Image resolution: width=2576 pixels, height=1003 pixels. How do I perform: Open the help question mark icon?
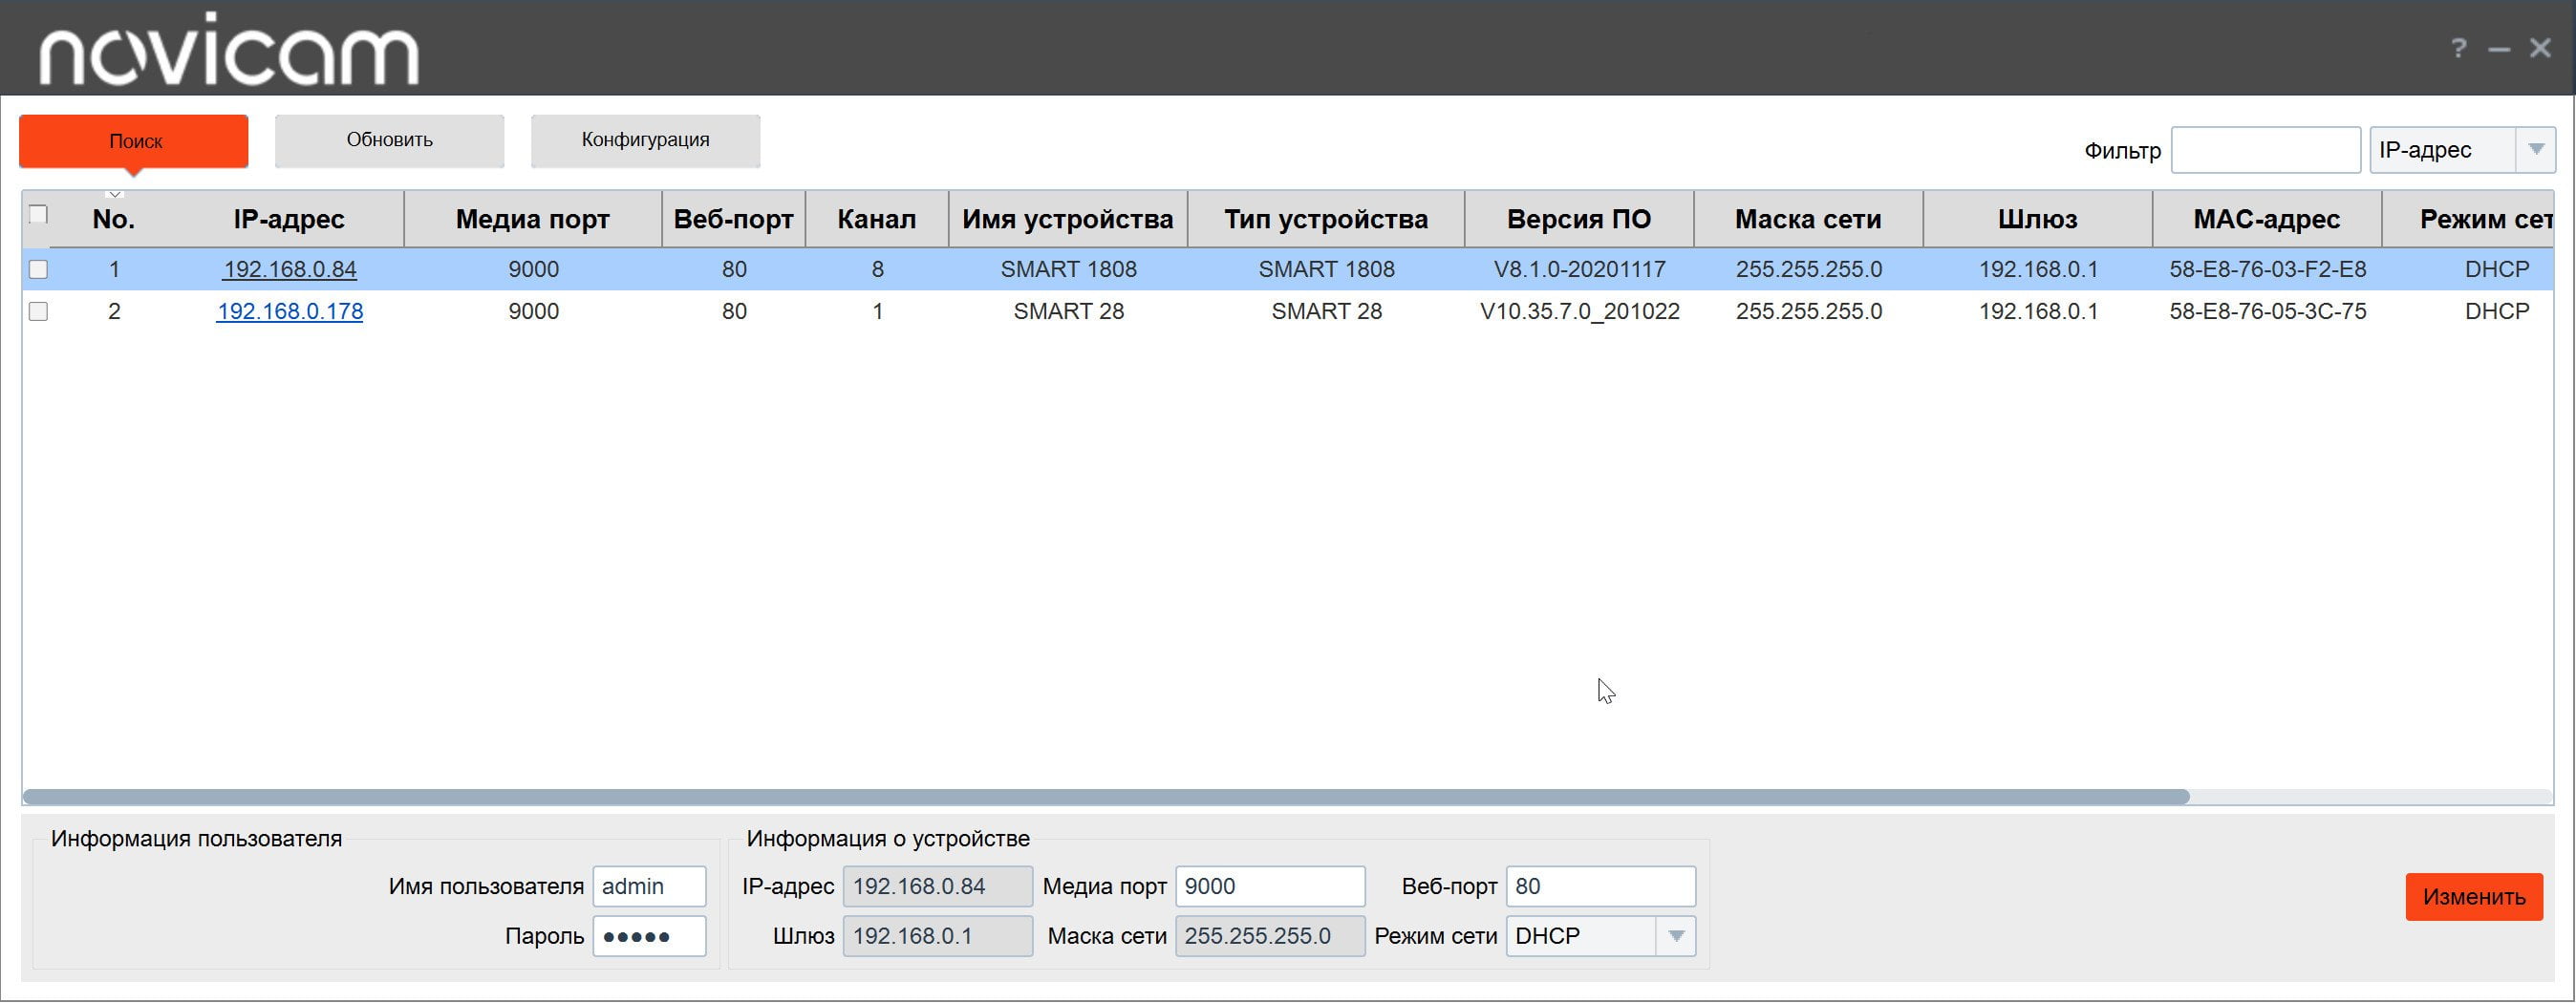tap(2458, 48)
